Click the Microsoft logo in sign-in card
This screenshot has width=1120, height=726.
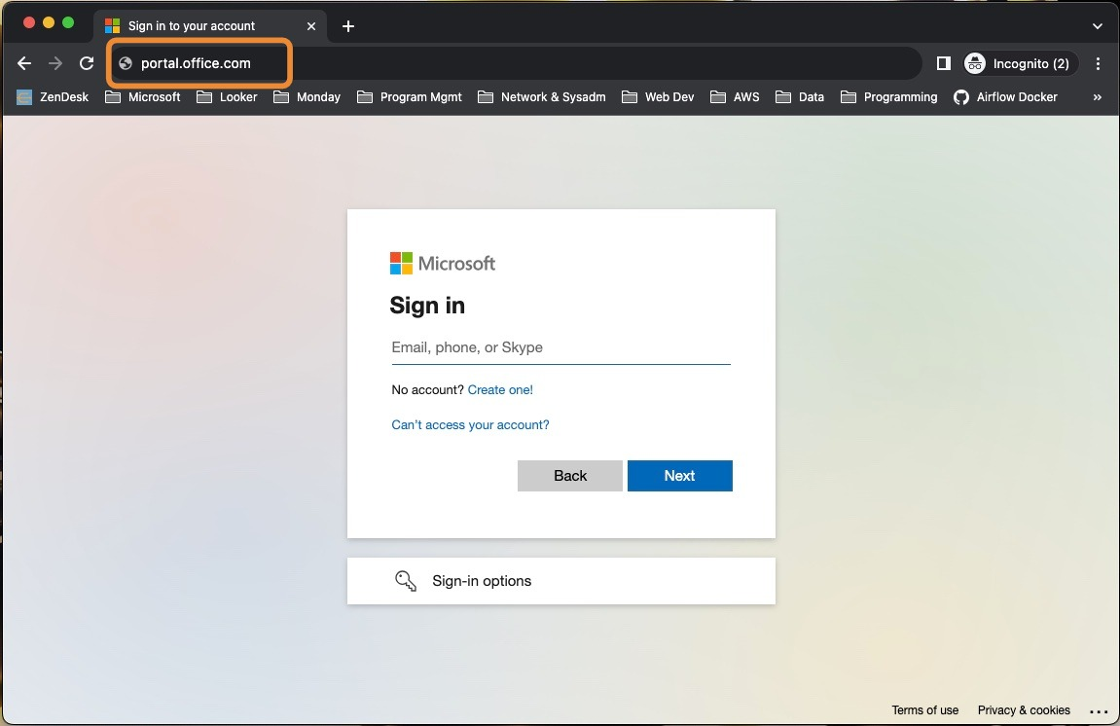tap(442, 264)
